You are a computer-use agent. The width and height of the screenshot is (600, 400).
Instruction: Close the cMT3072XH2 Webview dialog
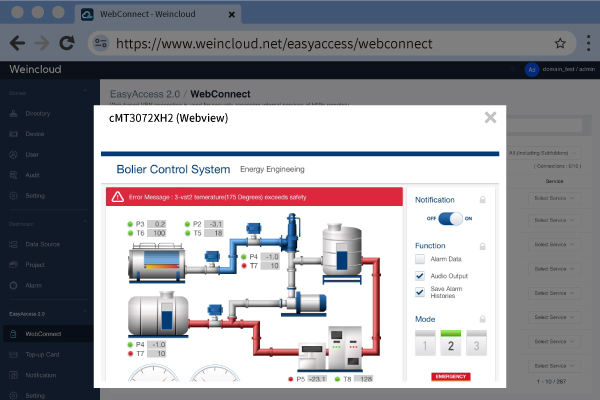(490, 118)
